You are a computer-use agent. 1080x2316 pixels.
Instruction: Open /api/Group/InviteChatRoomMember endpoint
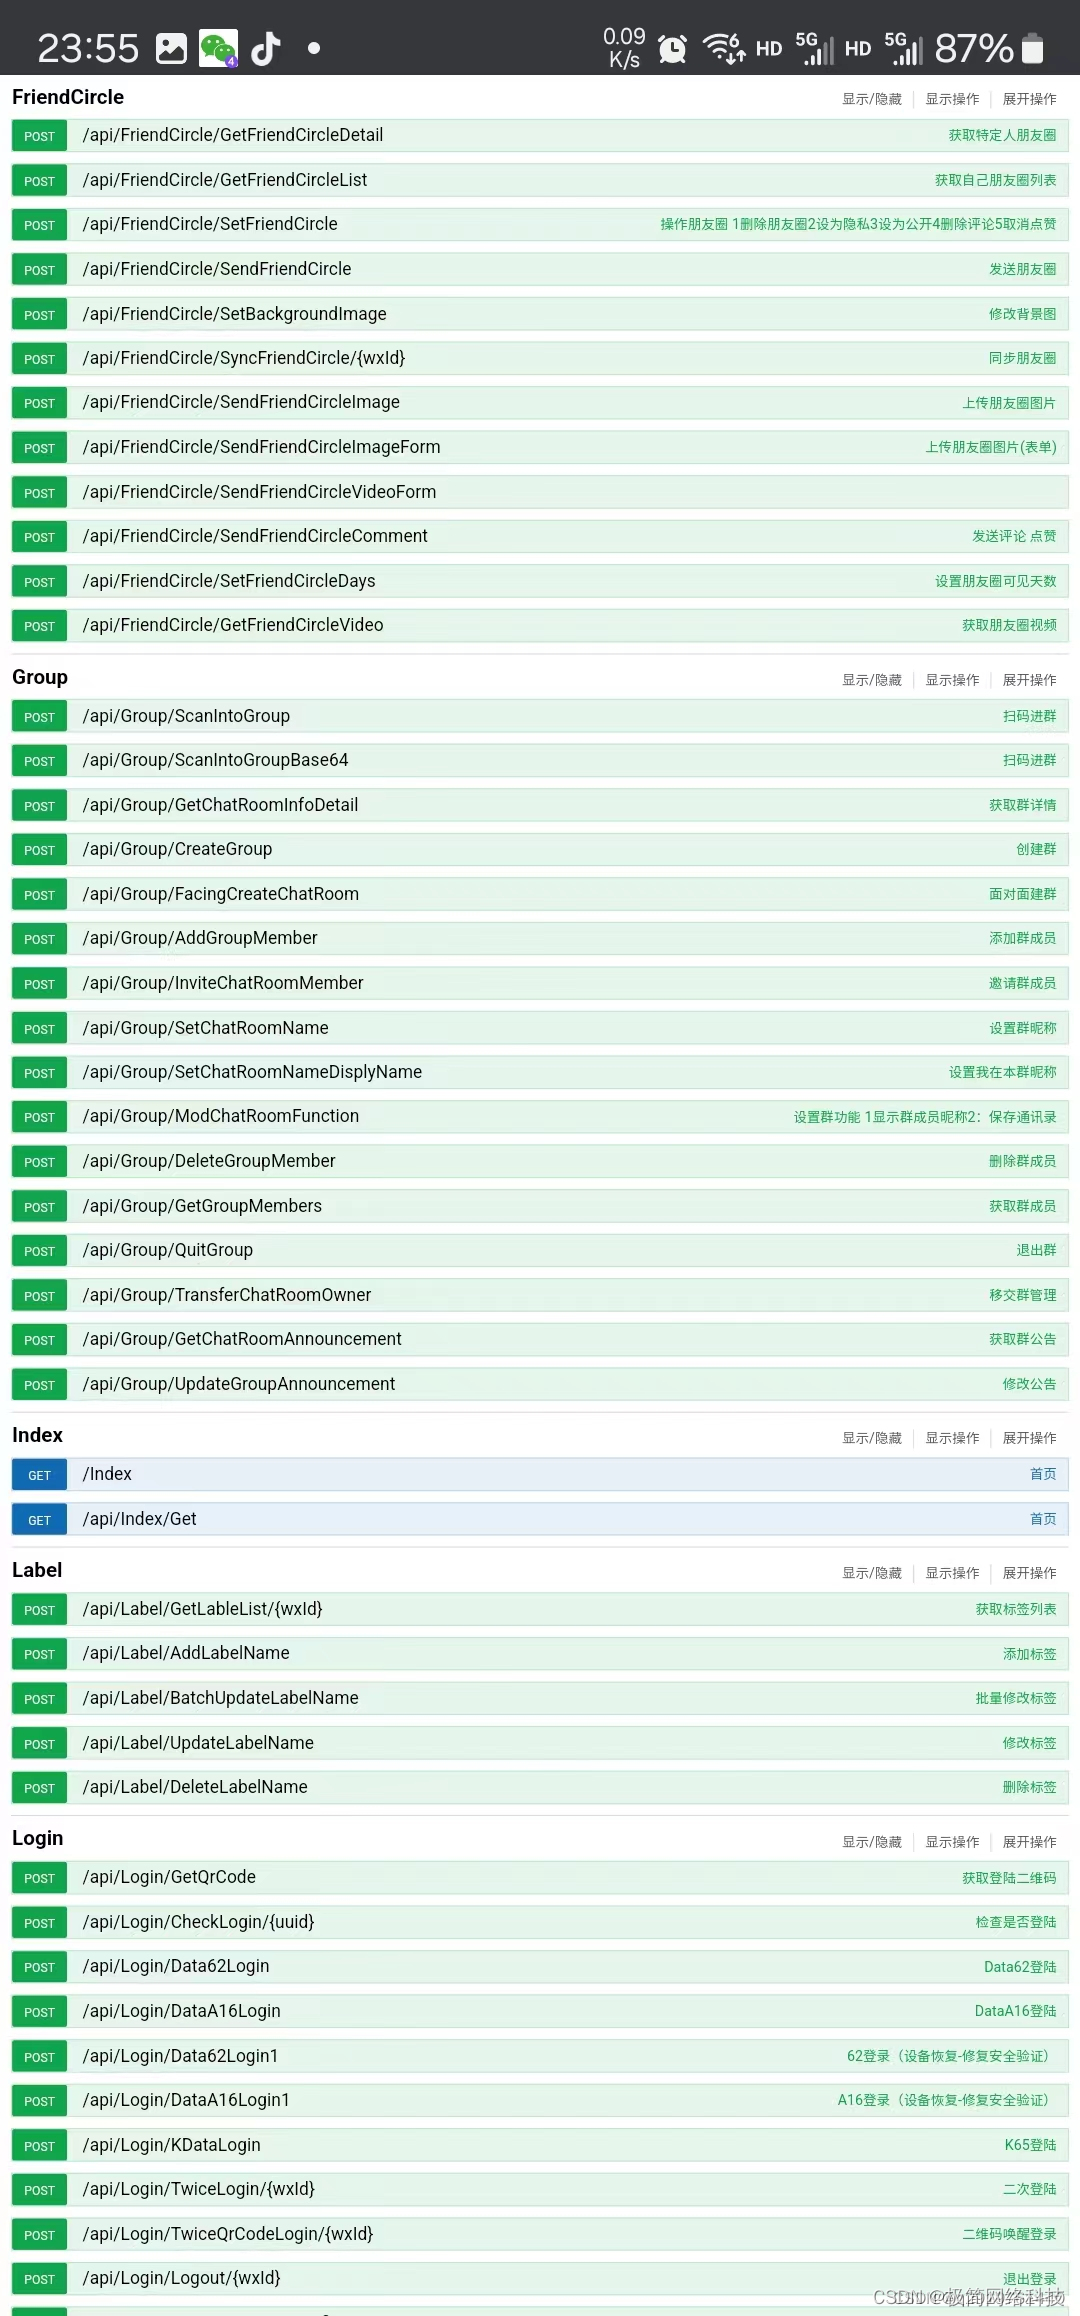(x=540, y=984)
